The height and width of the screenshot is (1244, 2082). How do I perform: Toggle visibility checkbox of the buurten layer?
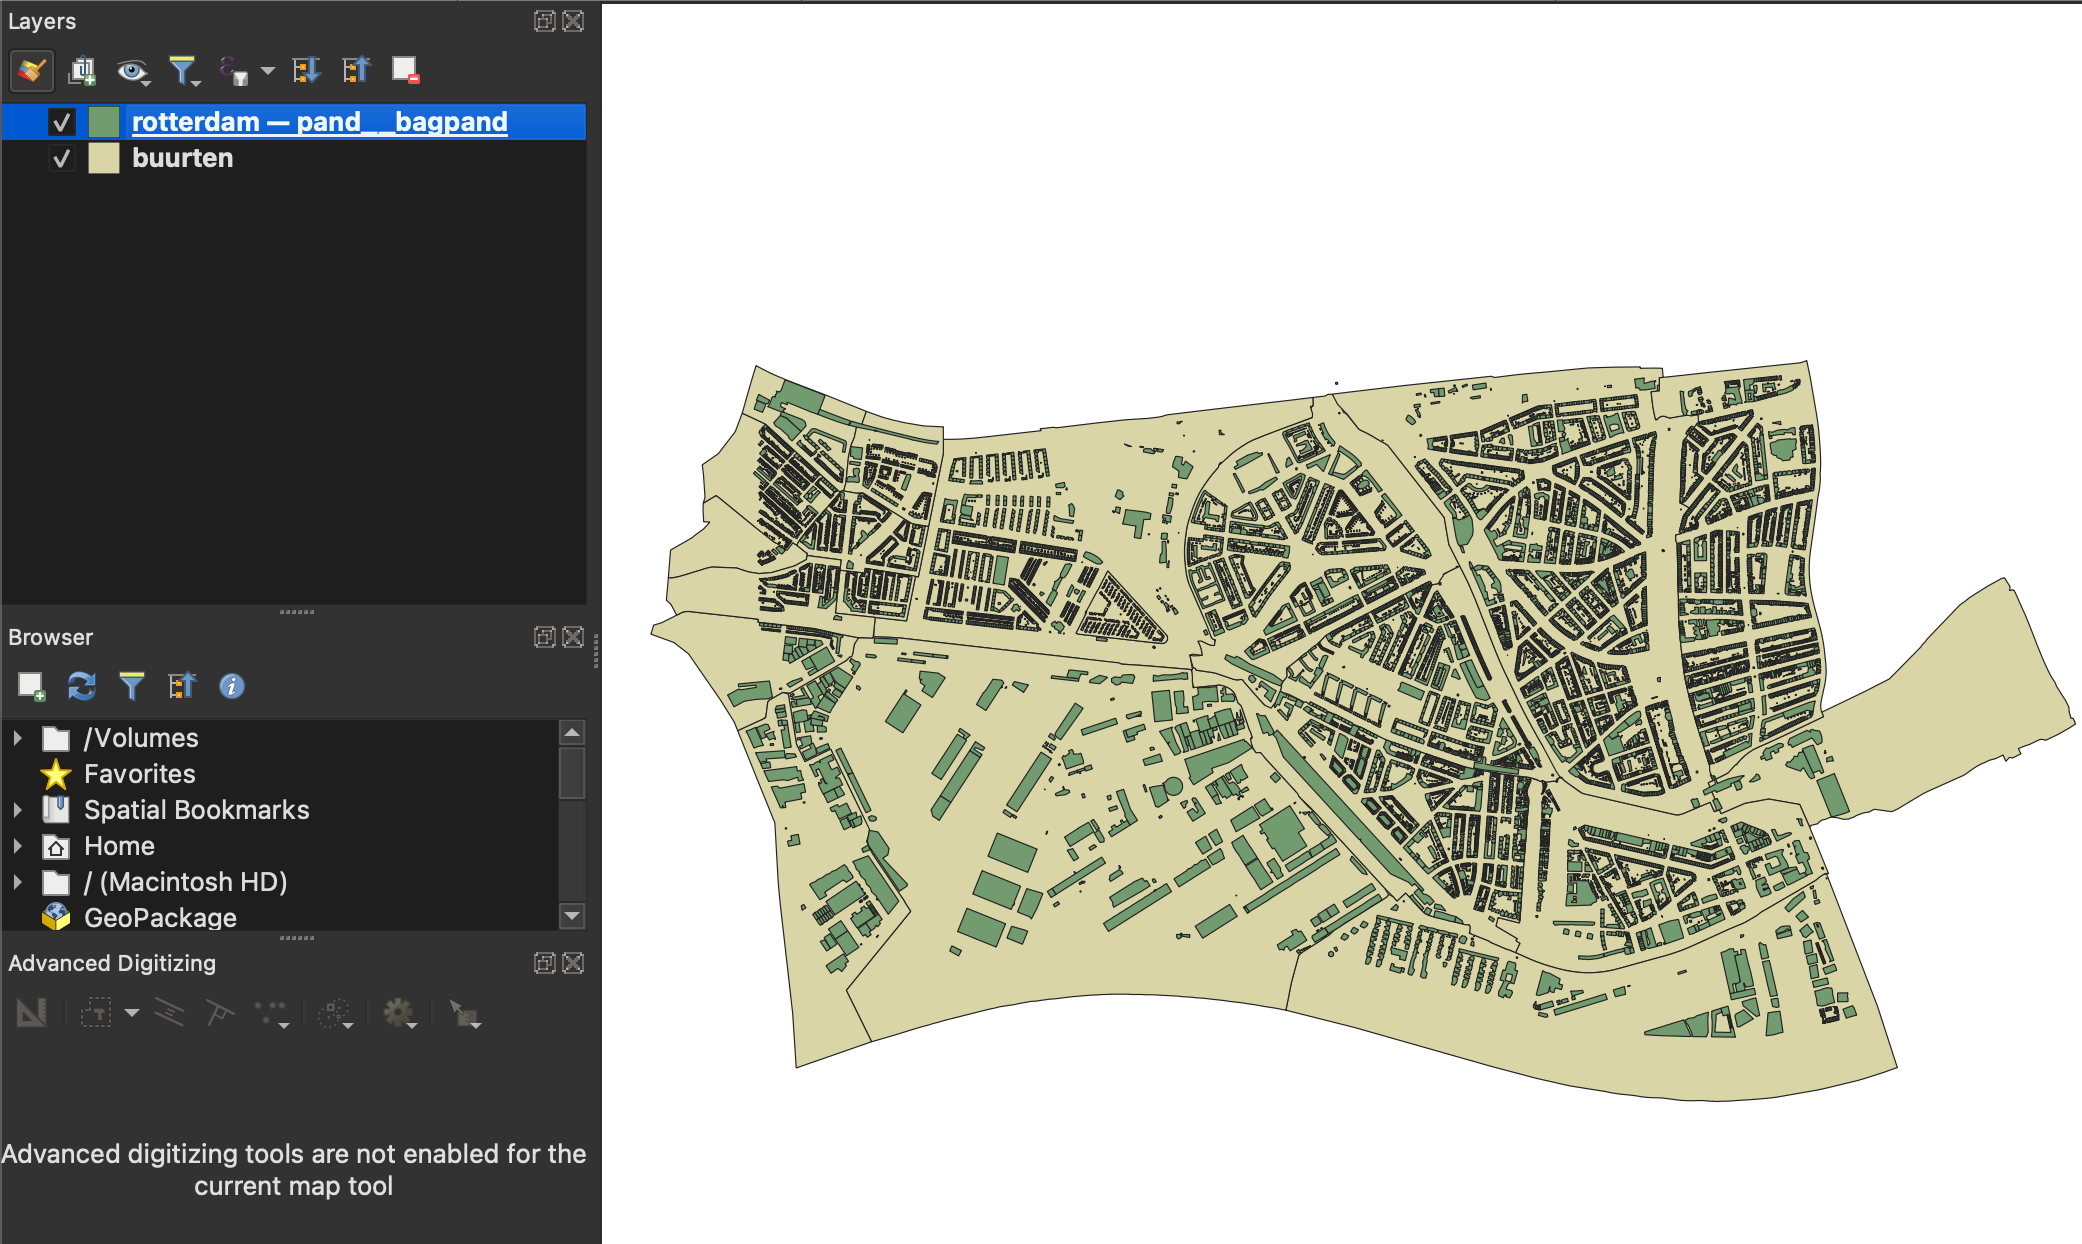tap(62, 158)
